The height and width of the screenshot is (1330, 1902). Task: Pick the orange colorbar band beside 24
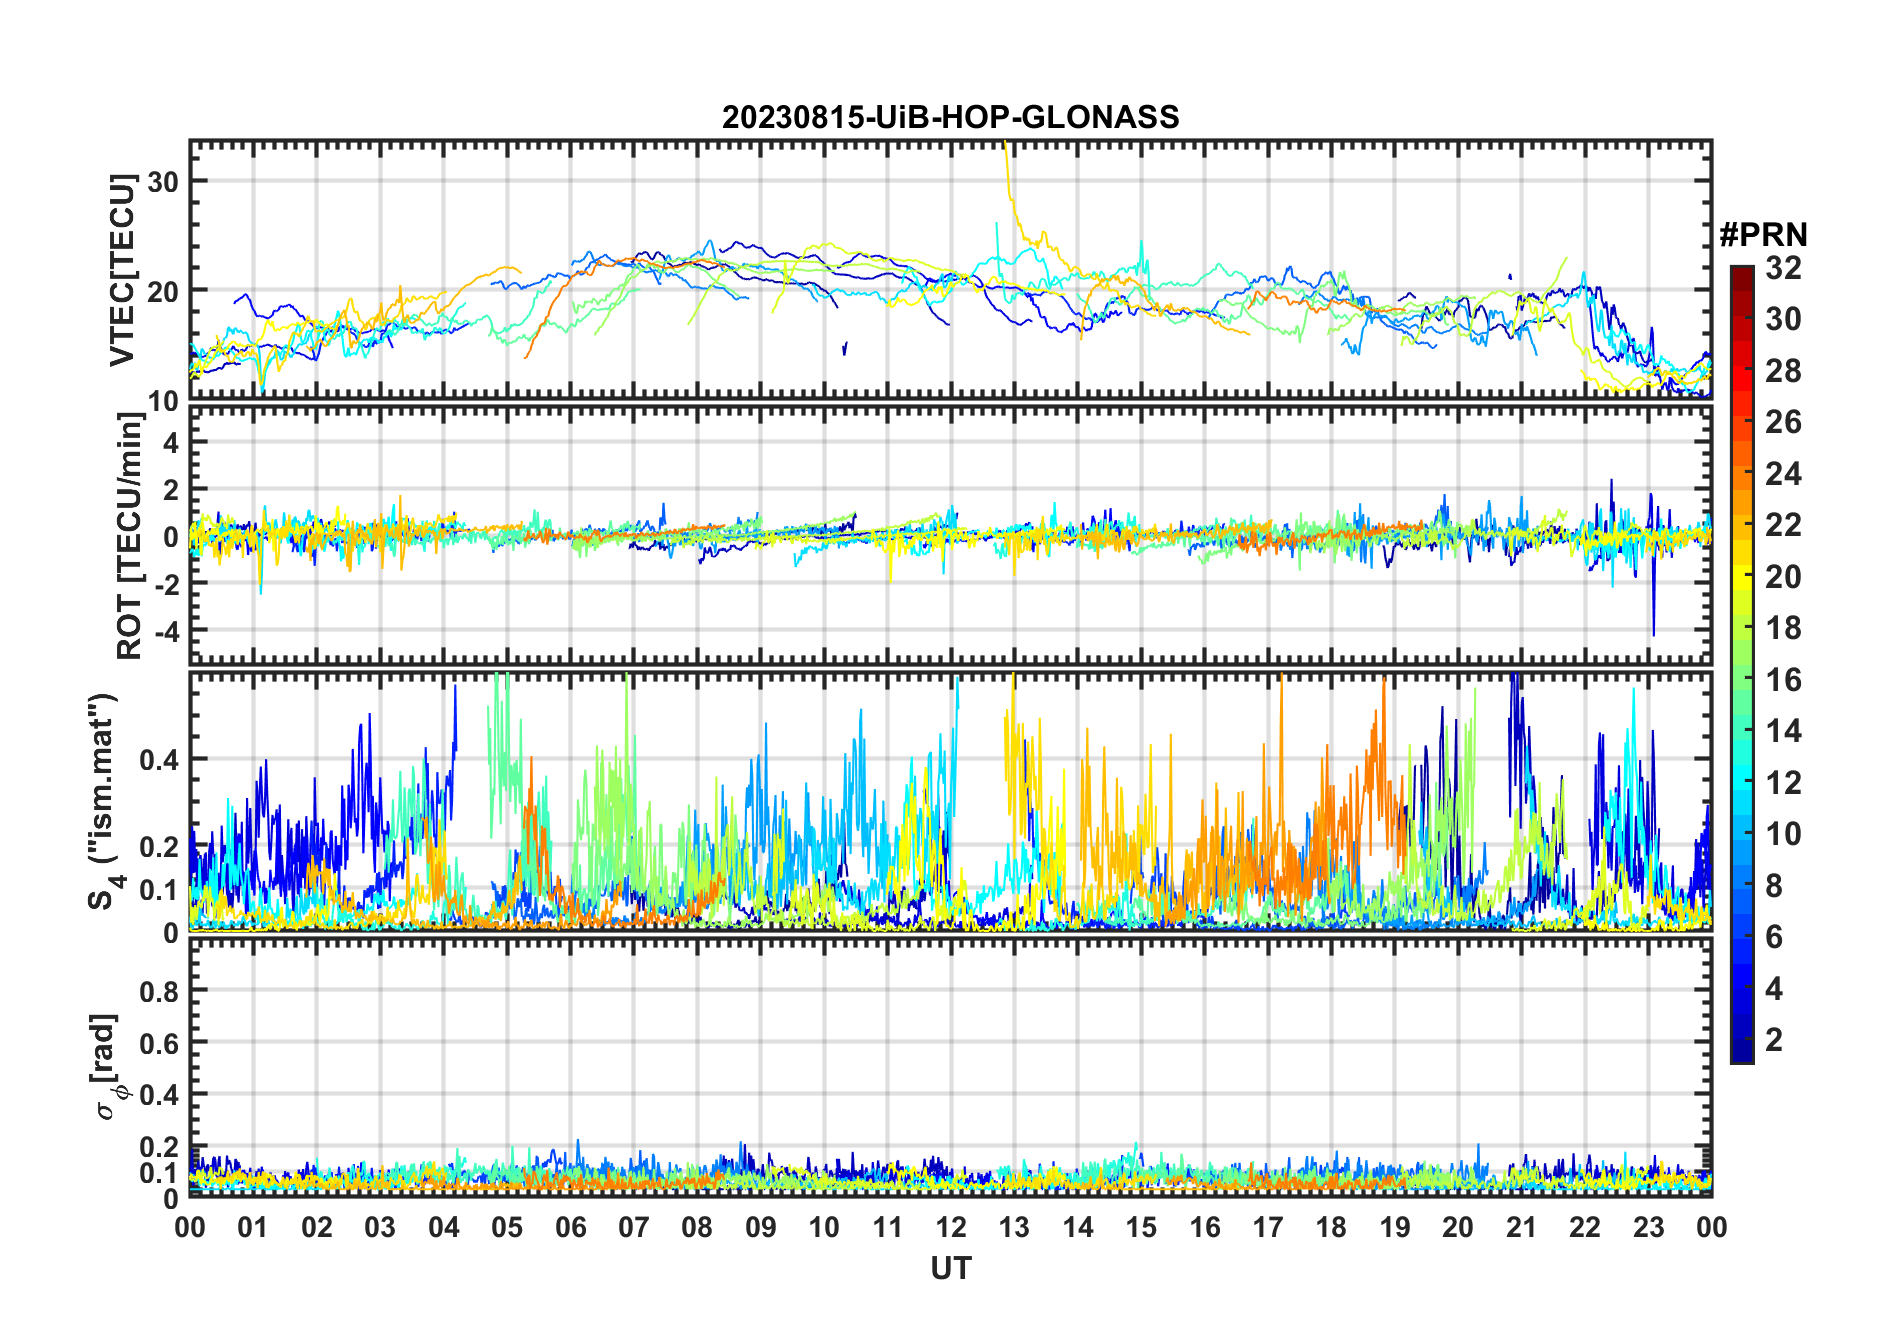click(x=1741, y=473)
